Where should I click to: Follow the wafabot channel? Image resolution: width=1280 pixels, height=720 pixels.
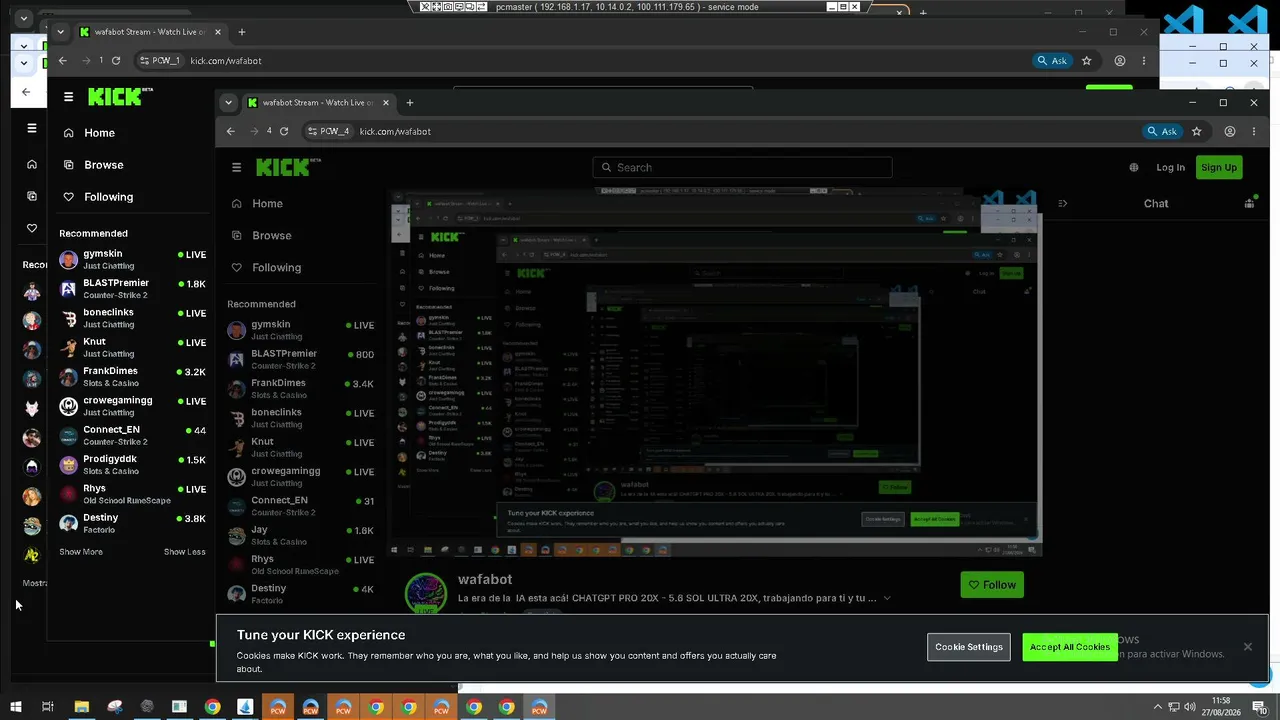coord(992,585)
